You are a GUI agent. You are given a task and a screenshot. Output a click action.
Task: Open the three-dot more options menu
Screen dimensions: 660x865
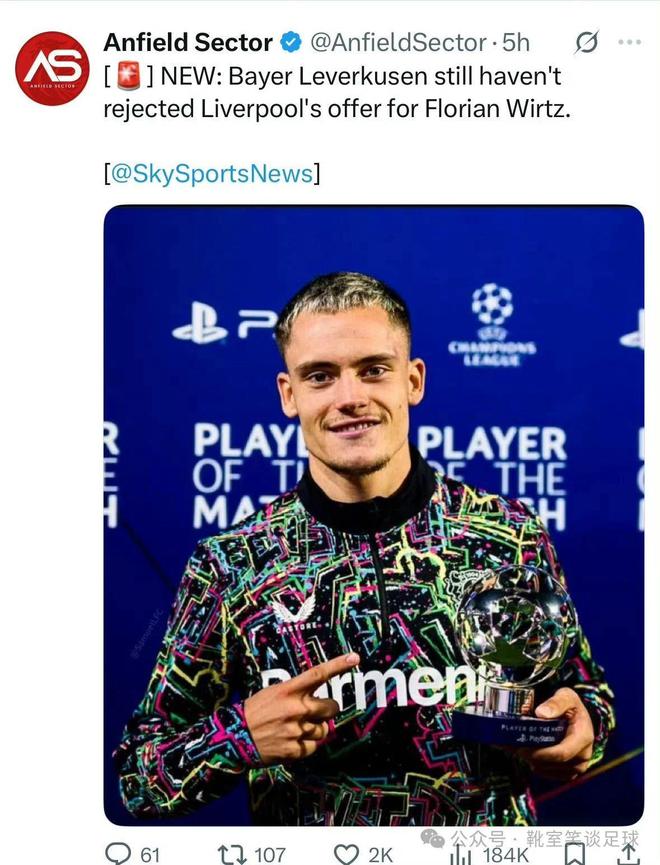[x=630, y=43]
